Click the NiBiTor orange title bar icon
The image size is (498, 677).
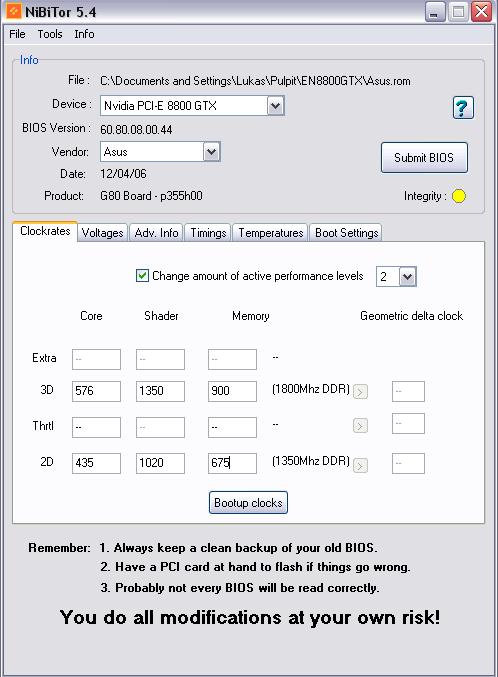click(x=13, y=11)
